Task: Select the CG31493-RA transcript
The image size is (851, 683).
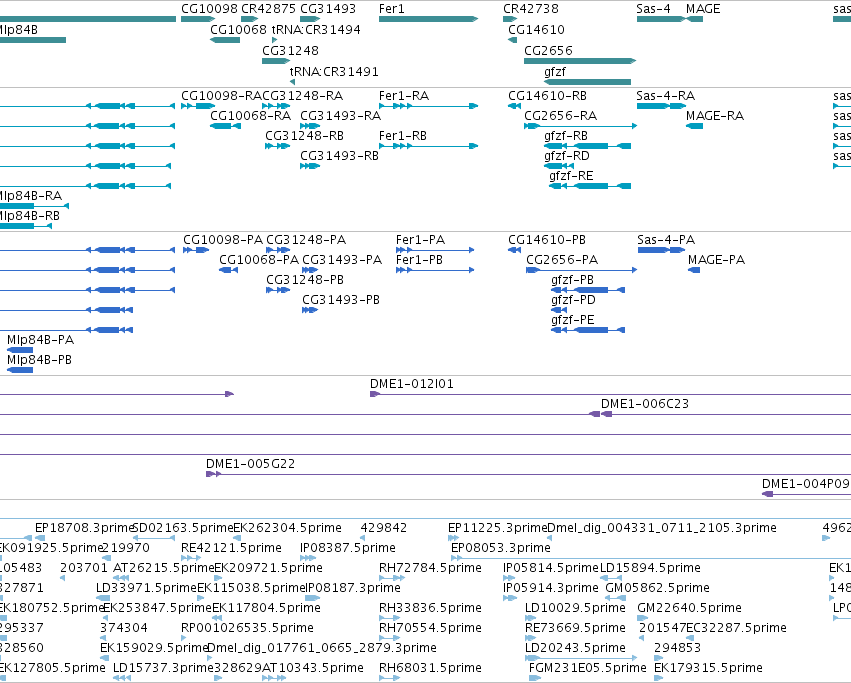Action: [310, 126]
